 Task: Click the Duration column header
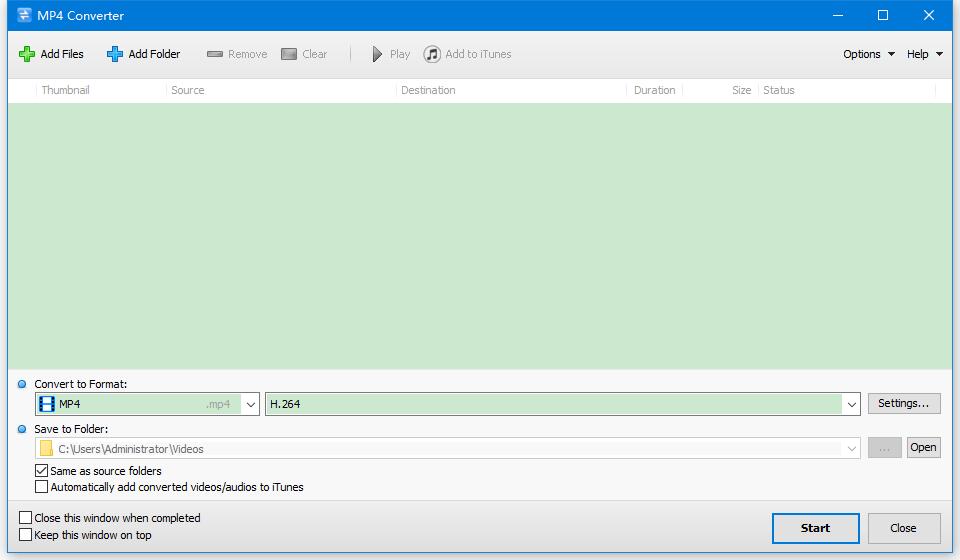[654, 90]
